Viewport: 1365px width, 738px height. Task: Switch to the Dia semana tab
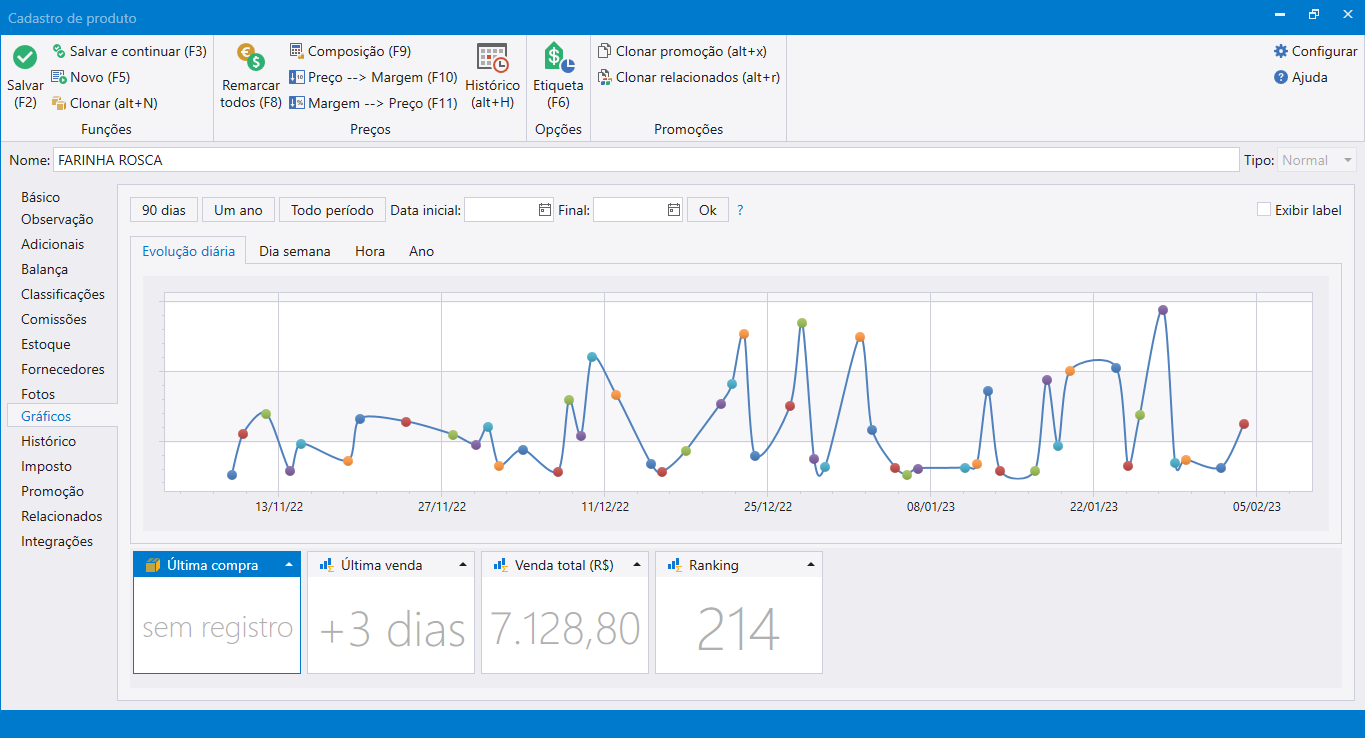(x=294, y=251)
